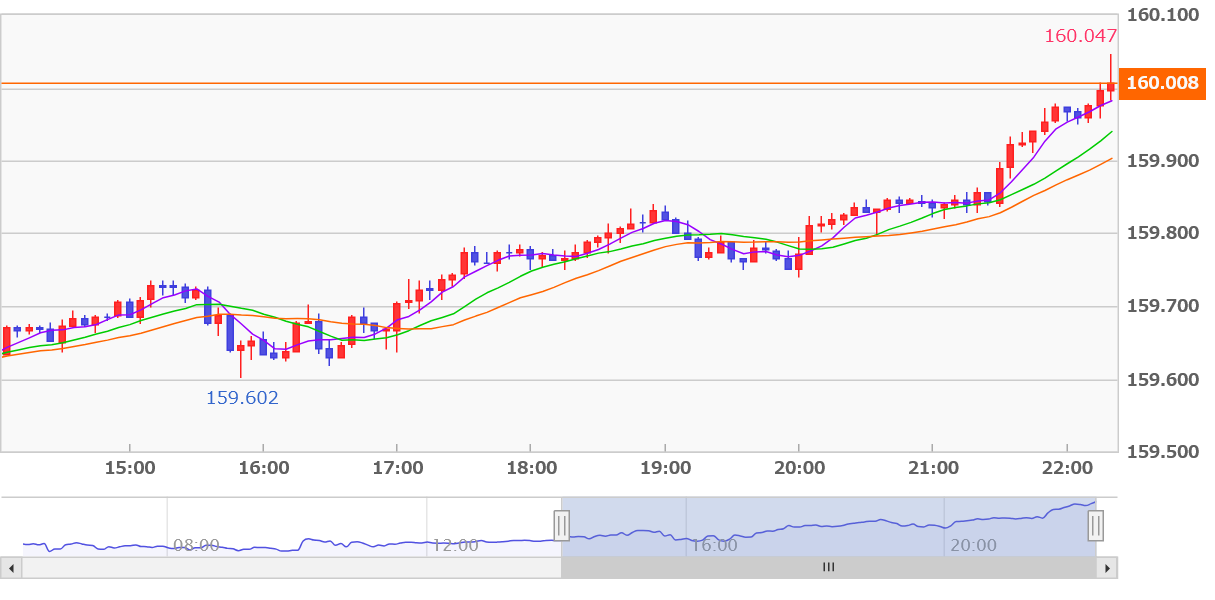Click the 160.047 high price annotation
Viewport: 1215px width, 600px height.
click(1080, 37)
